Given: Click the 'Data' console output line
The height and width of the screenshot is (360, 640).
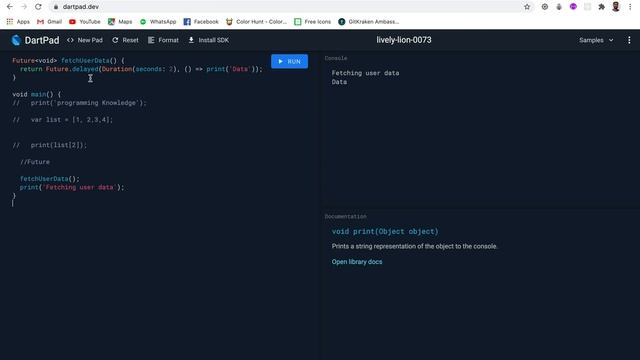Looking at the screenshot, I should tap(339, 82).
